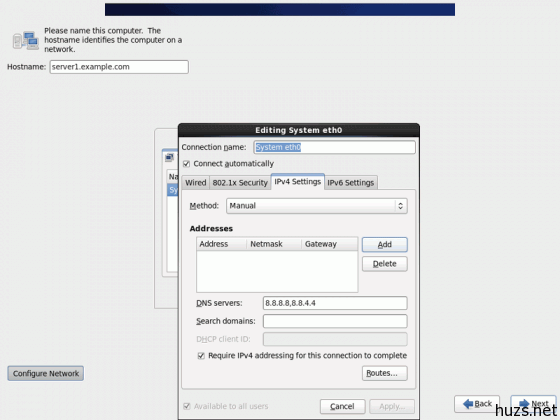The height and width of the screenshot is (420, 560).
Task: Open the Method dropdown showing Manual
Action: (316, 206)
